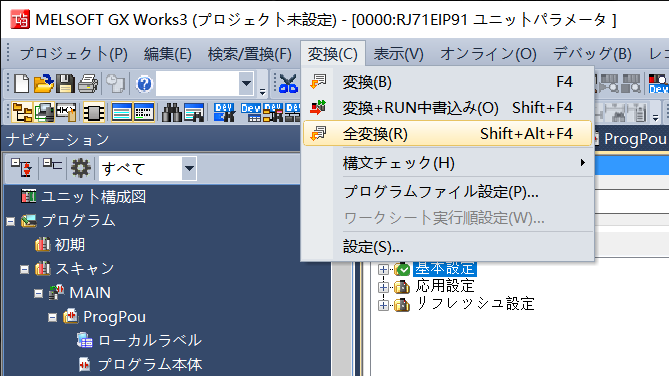
Task: Select リフレッシュ設定 in the parameter tree
Action: click(x=475, y=304)
